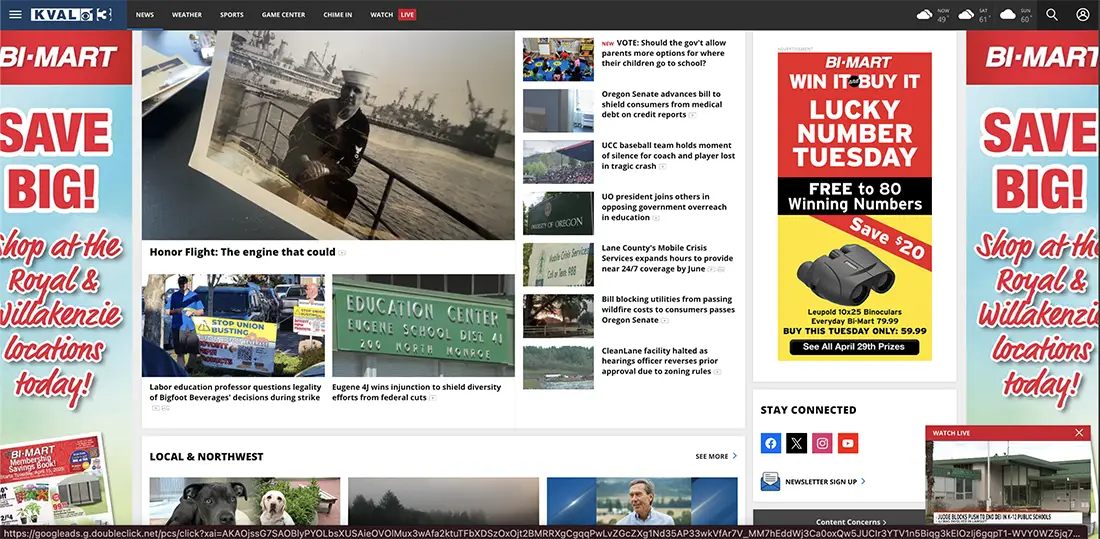Click the sunset trees wildfire story thumbnail
Screen dimensions: 1100x539
(558, 316)
